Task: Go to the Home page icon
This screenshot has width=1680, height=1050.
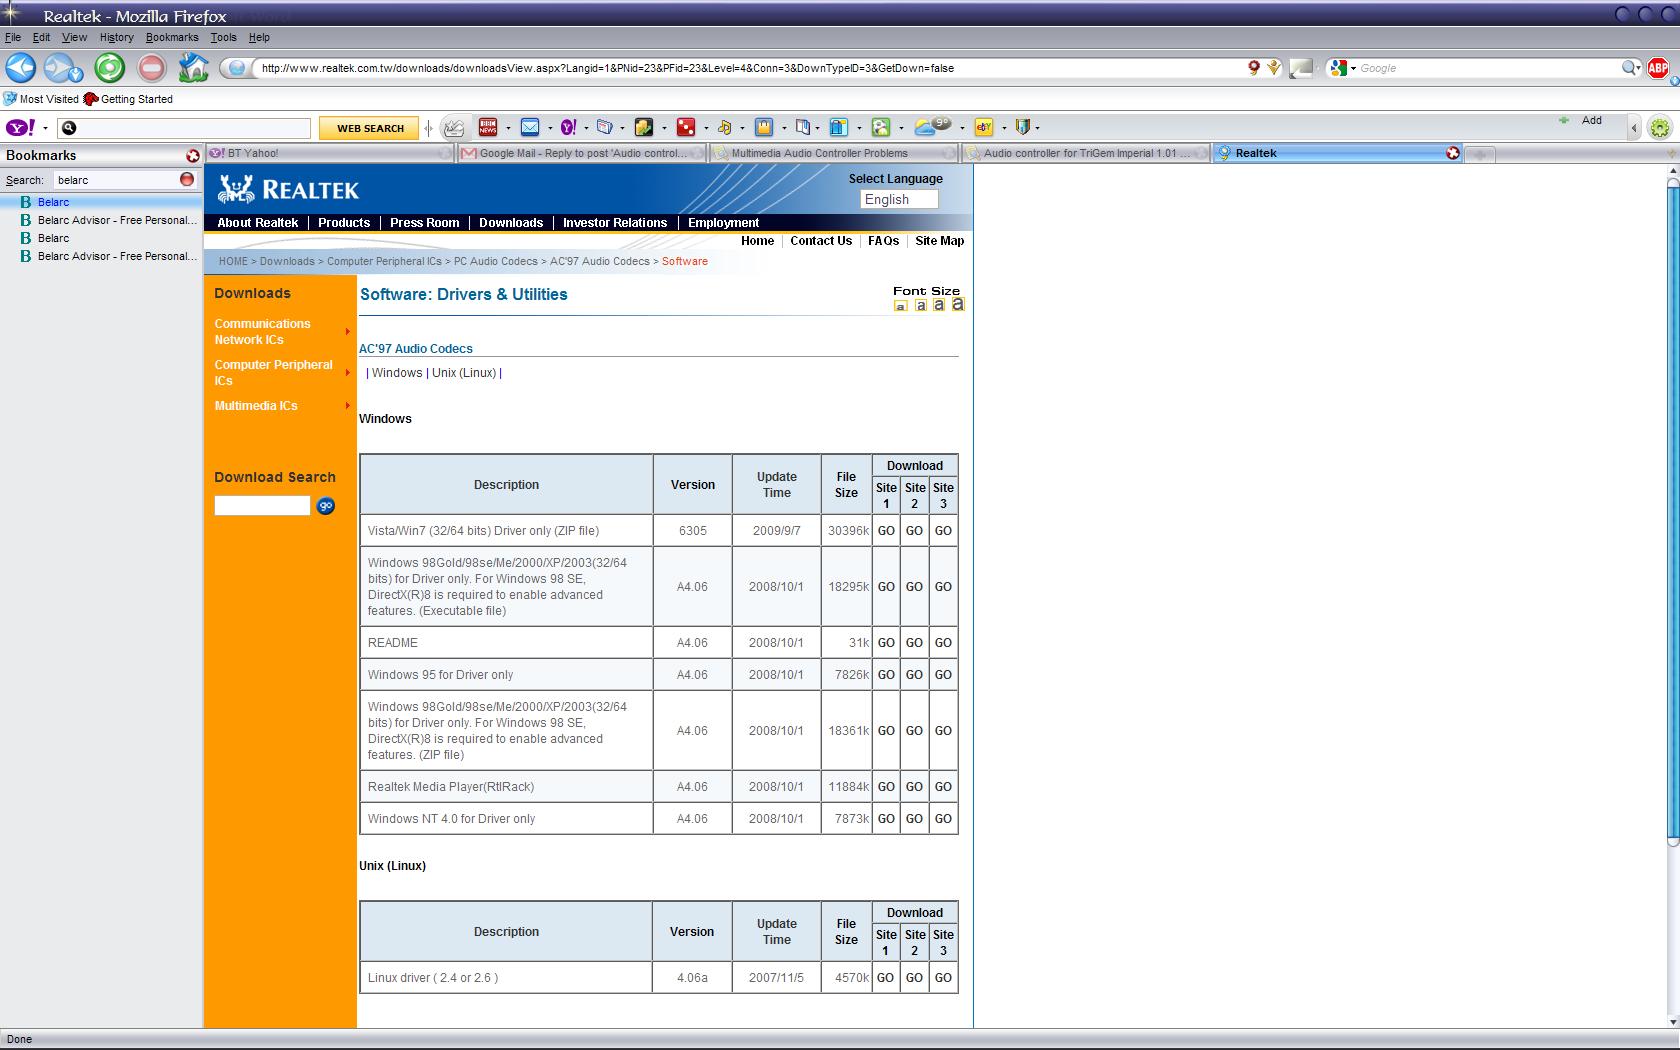Action: click(193, 68)
